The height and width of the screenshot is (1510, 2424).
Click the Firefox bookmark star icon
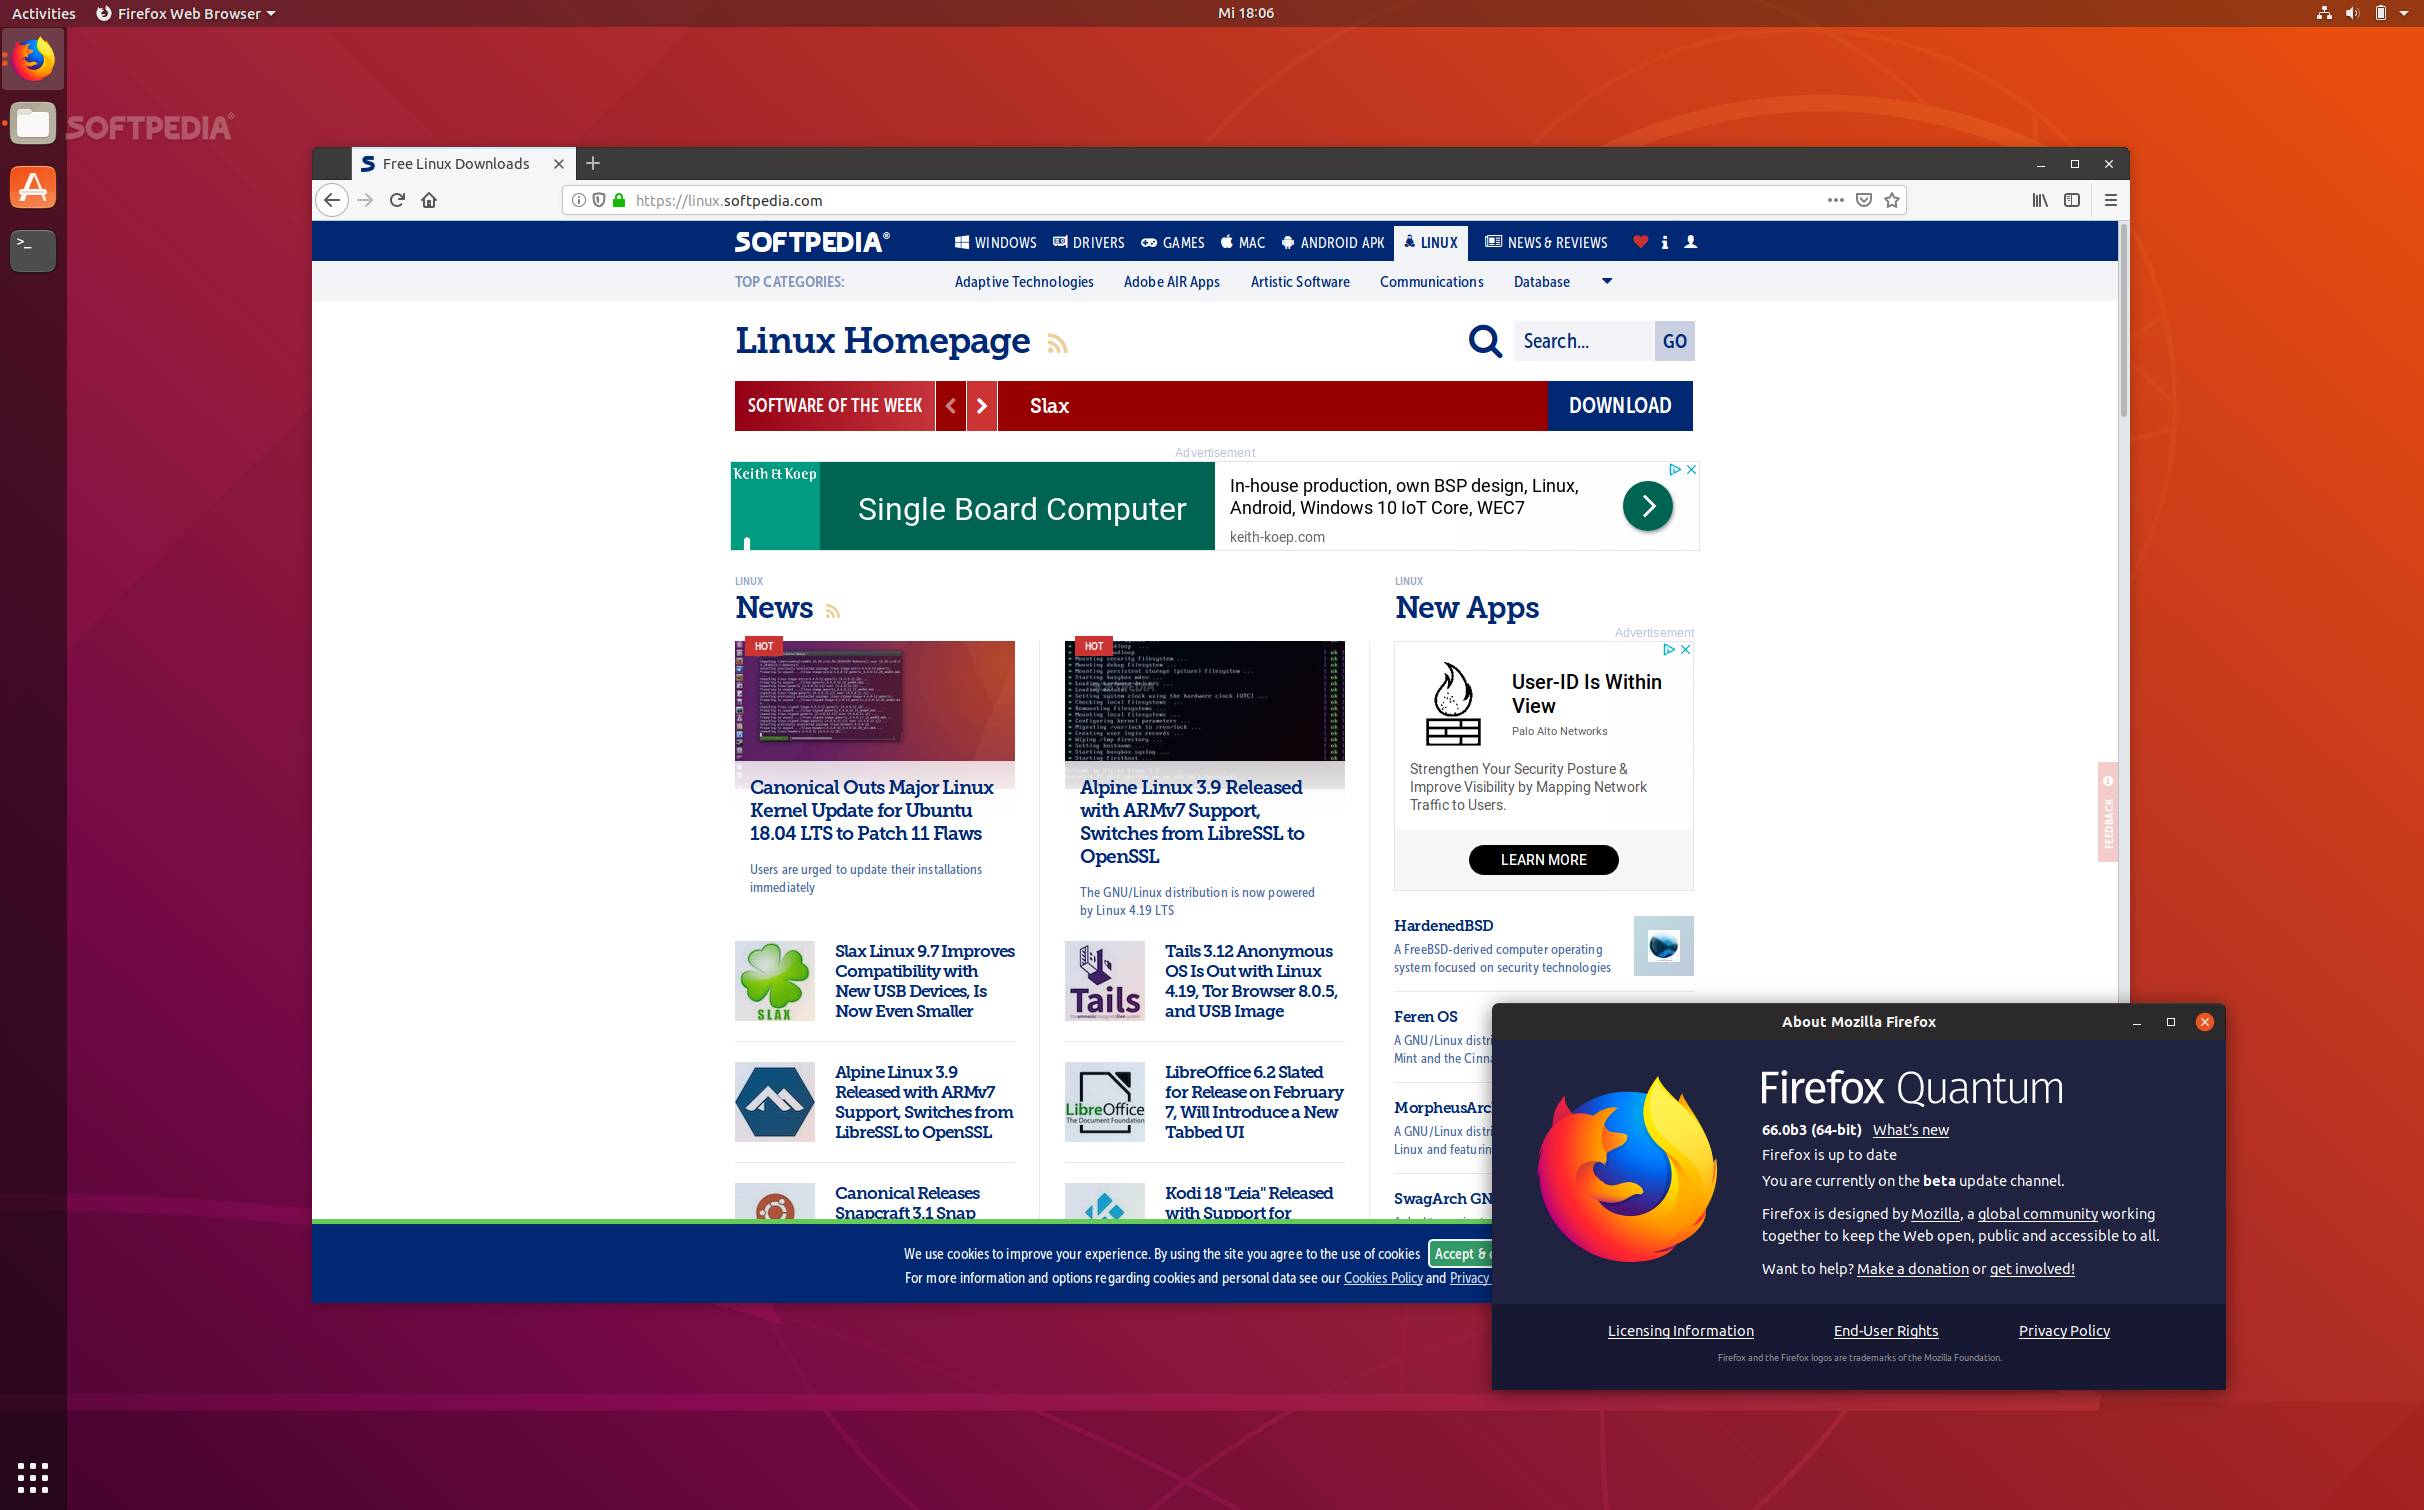[1894, 200]
